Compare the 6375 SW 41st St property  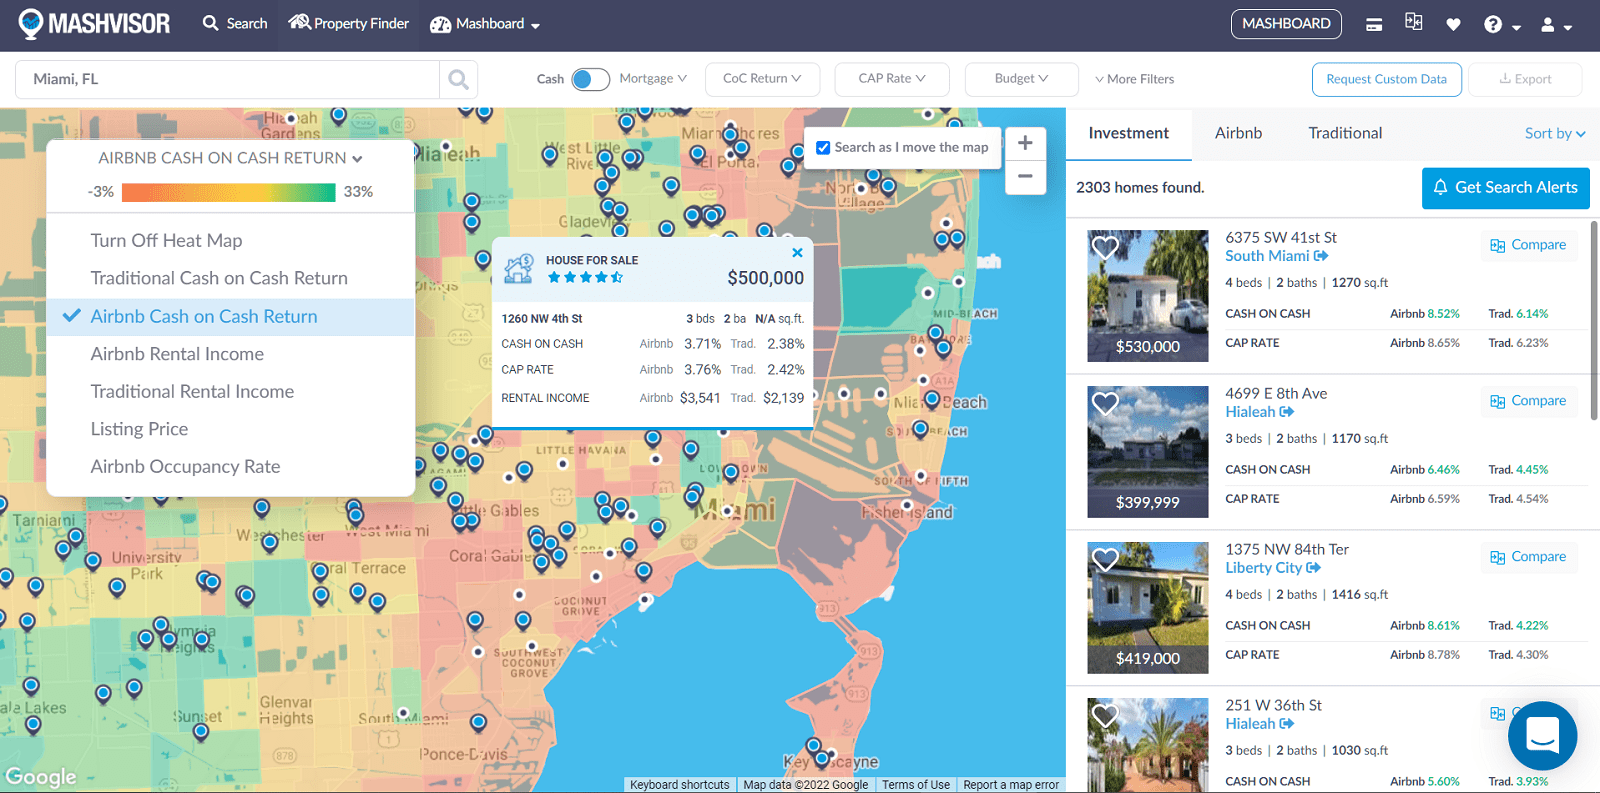1528,246
